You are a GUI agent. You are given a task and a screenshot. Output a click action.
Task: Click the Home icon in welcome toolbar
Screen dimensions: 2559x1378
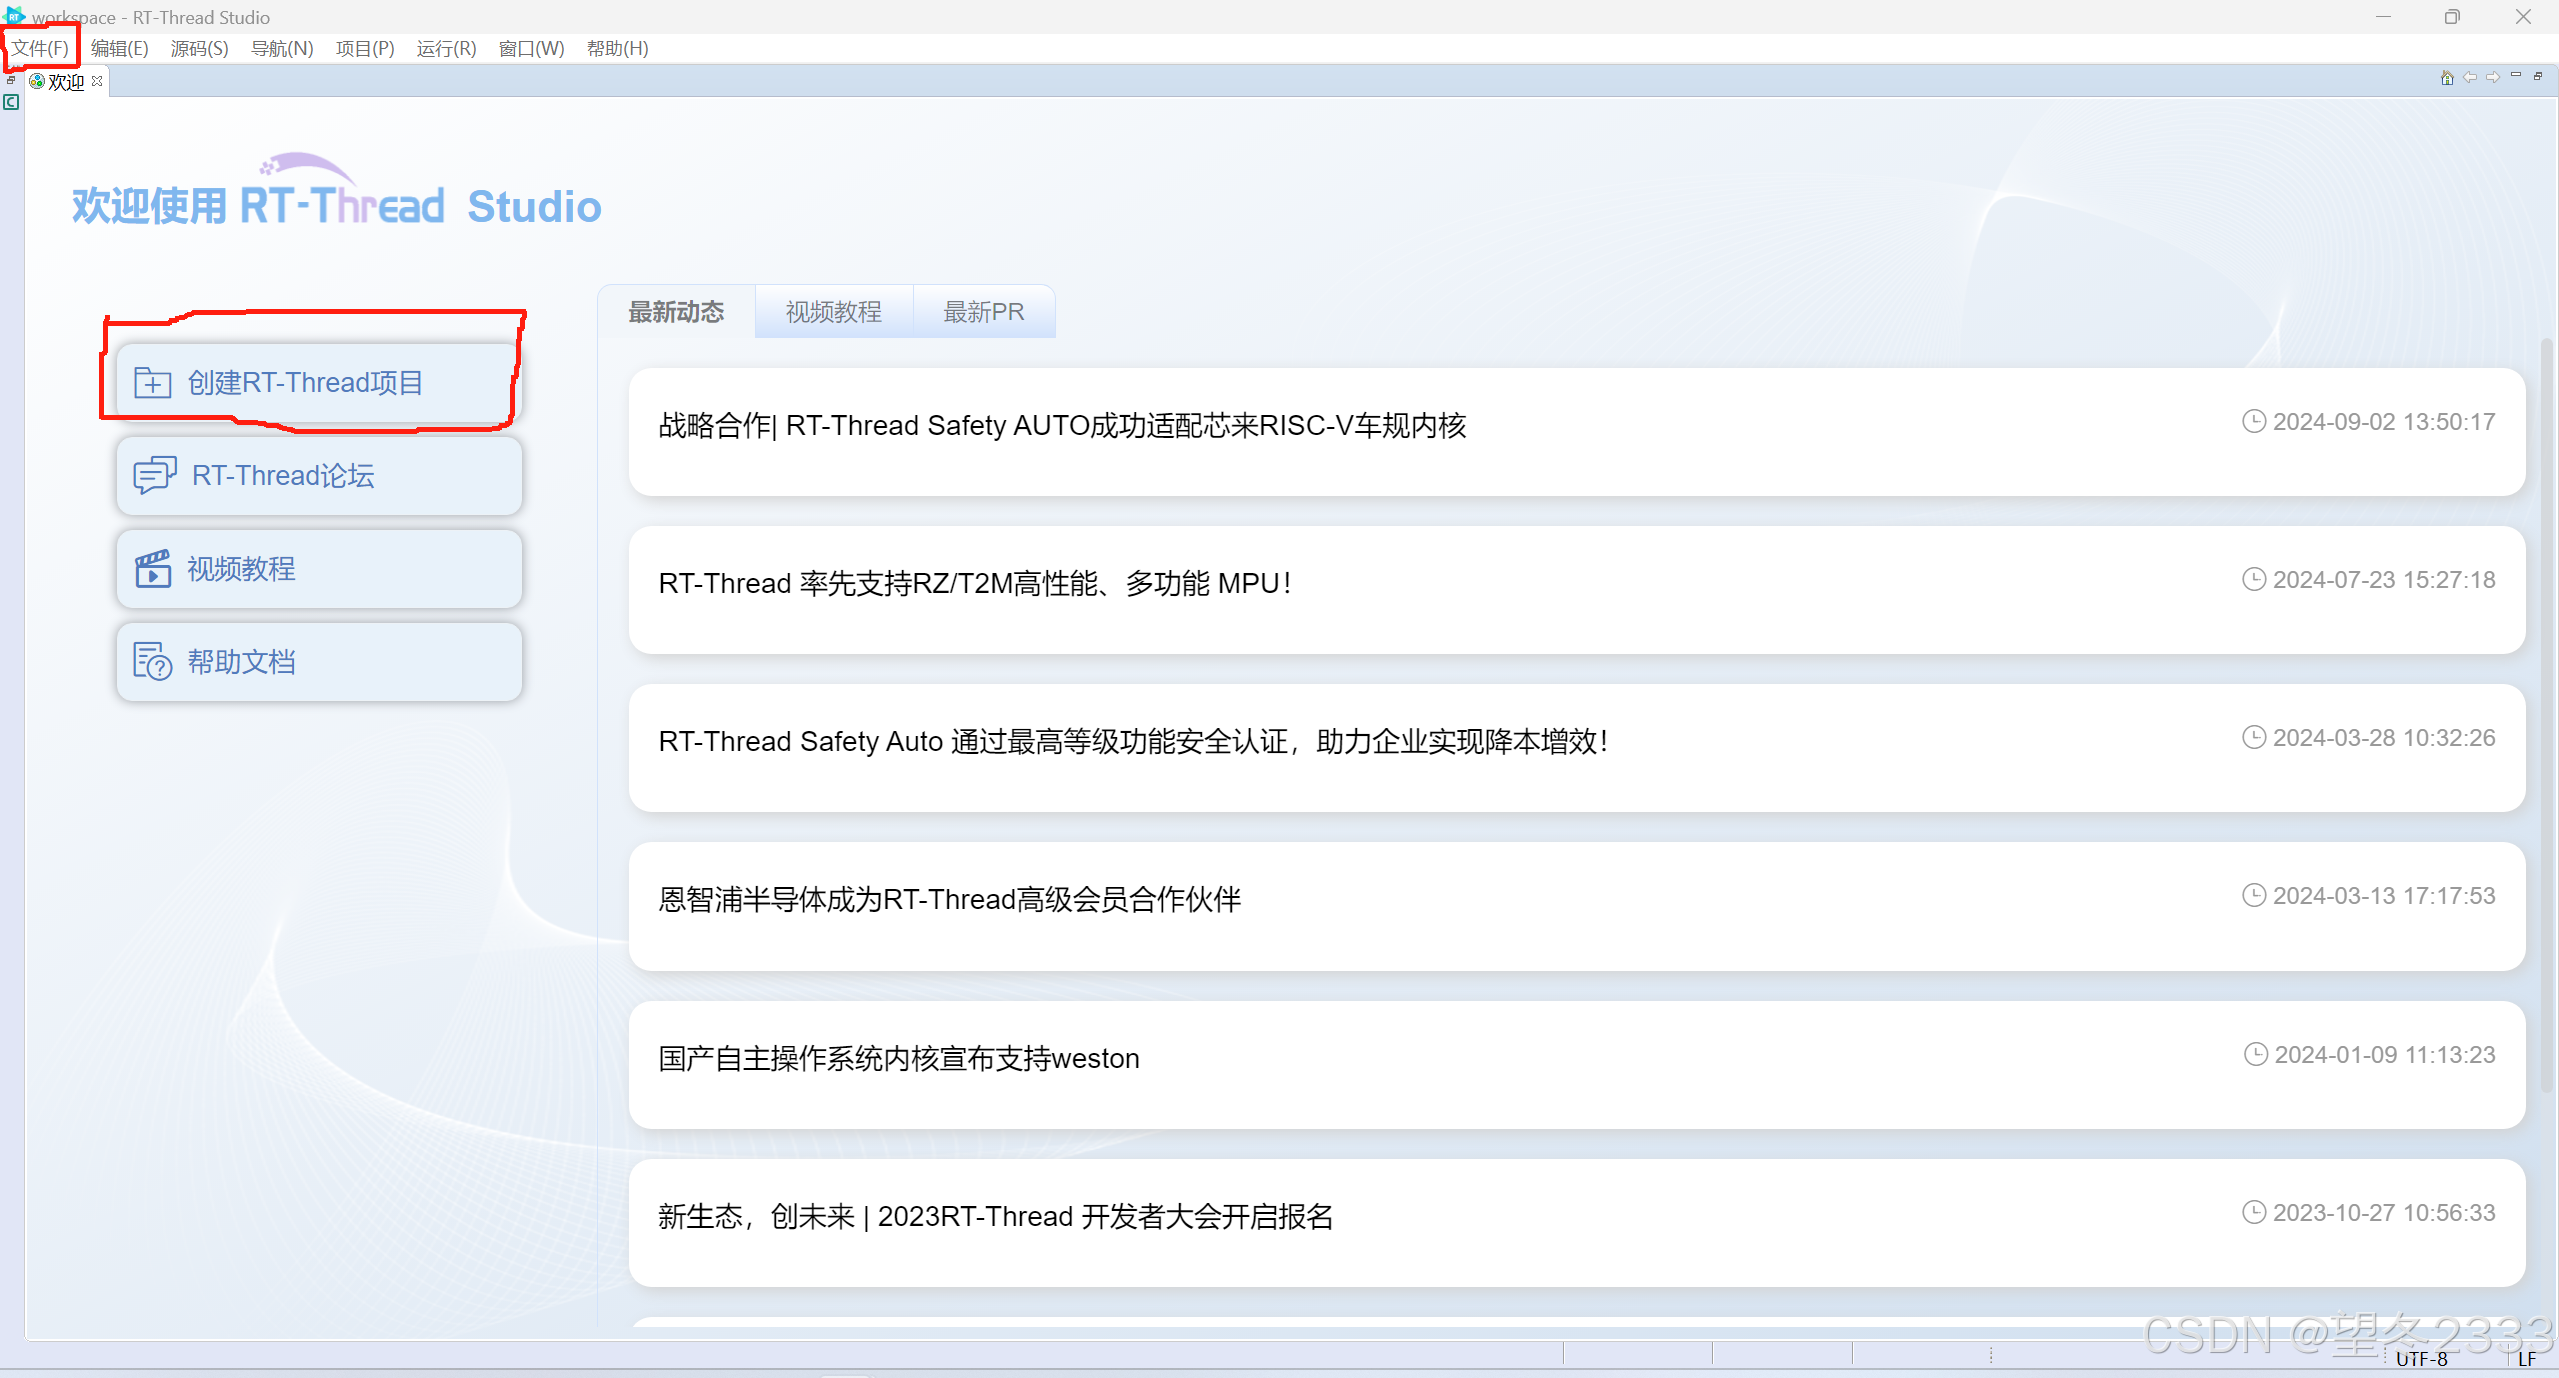click(2446, 78)
